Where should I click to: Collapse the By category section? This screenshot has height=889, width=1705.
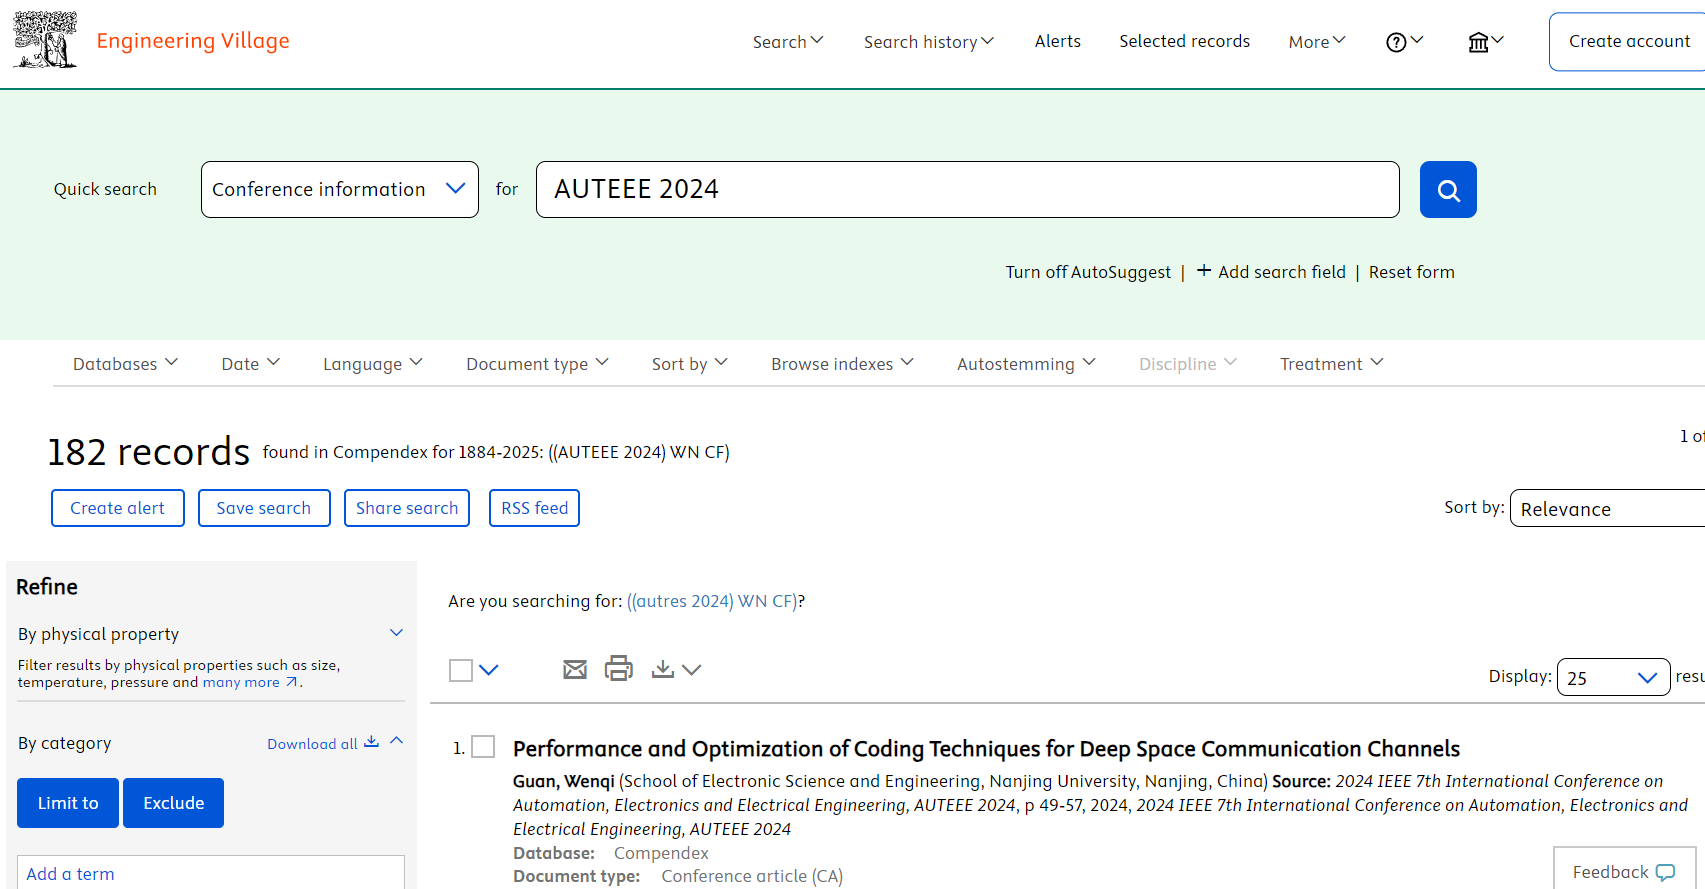pyautogui.click(x=396, y=741)
